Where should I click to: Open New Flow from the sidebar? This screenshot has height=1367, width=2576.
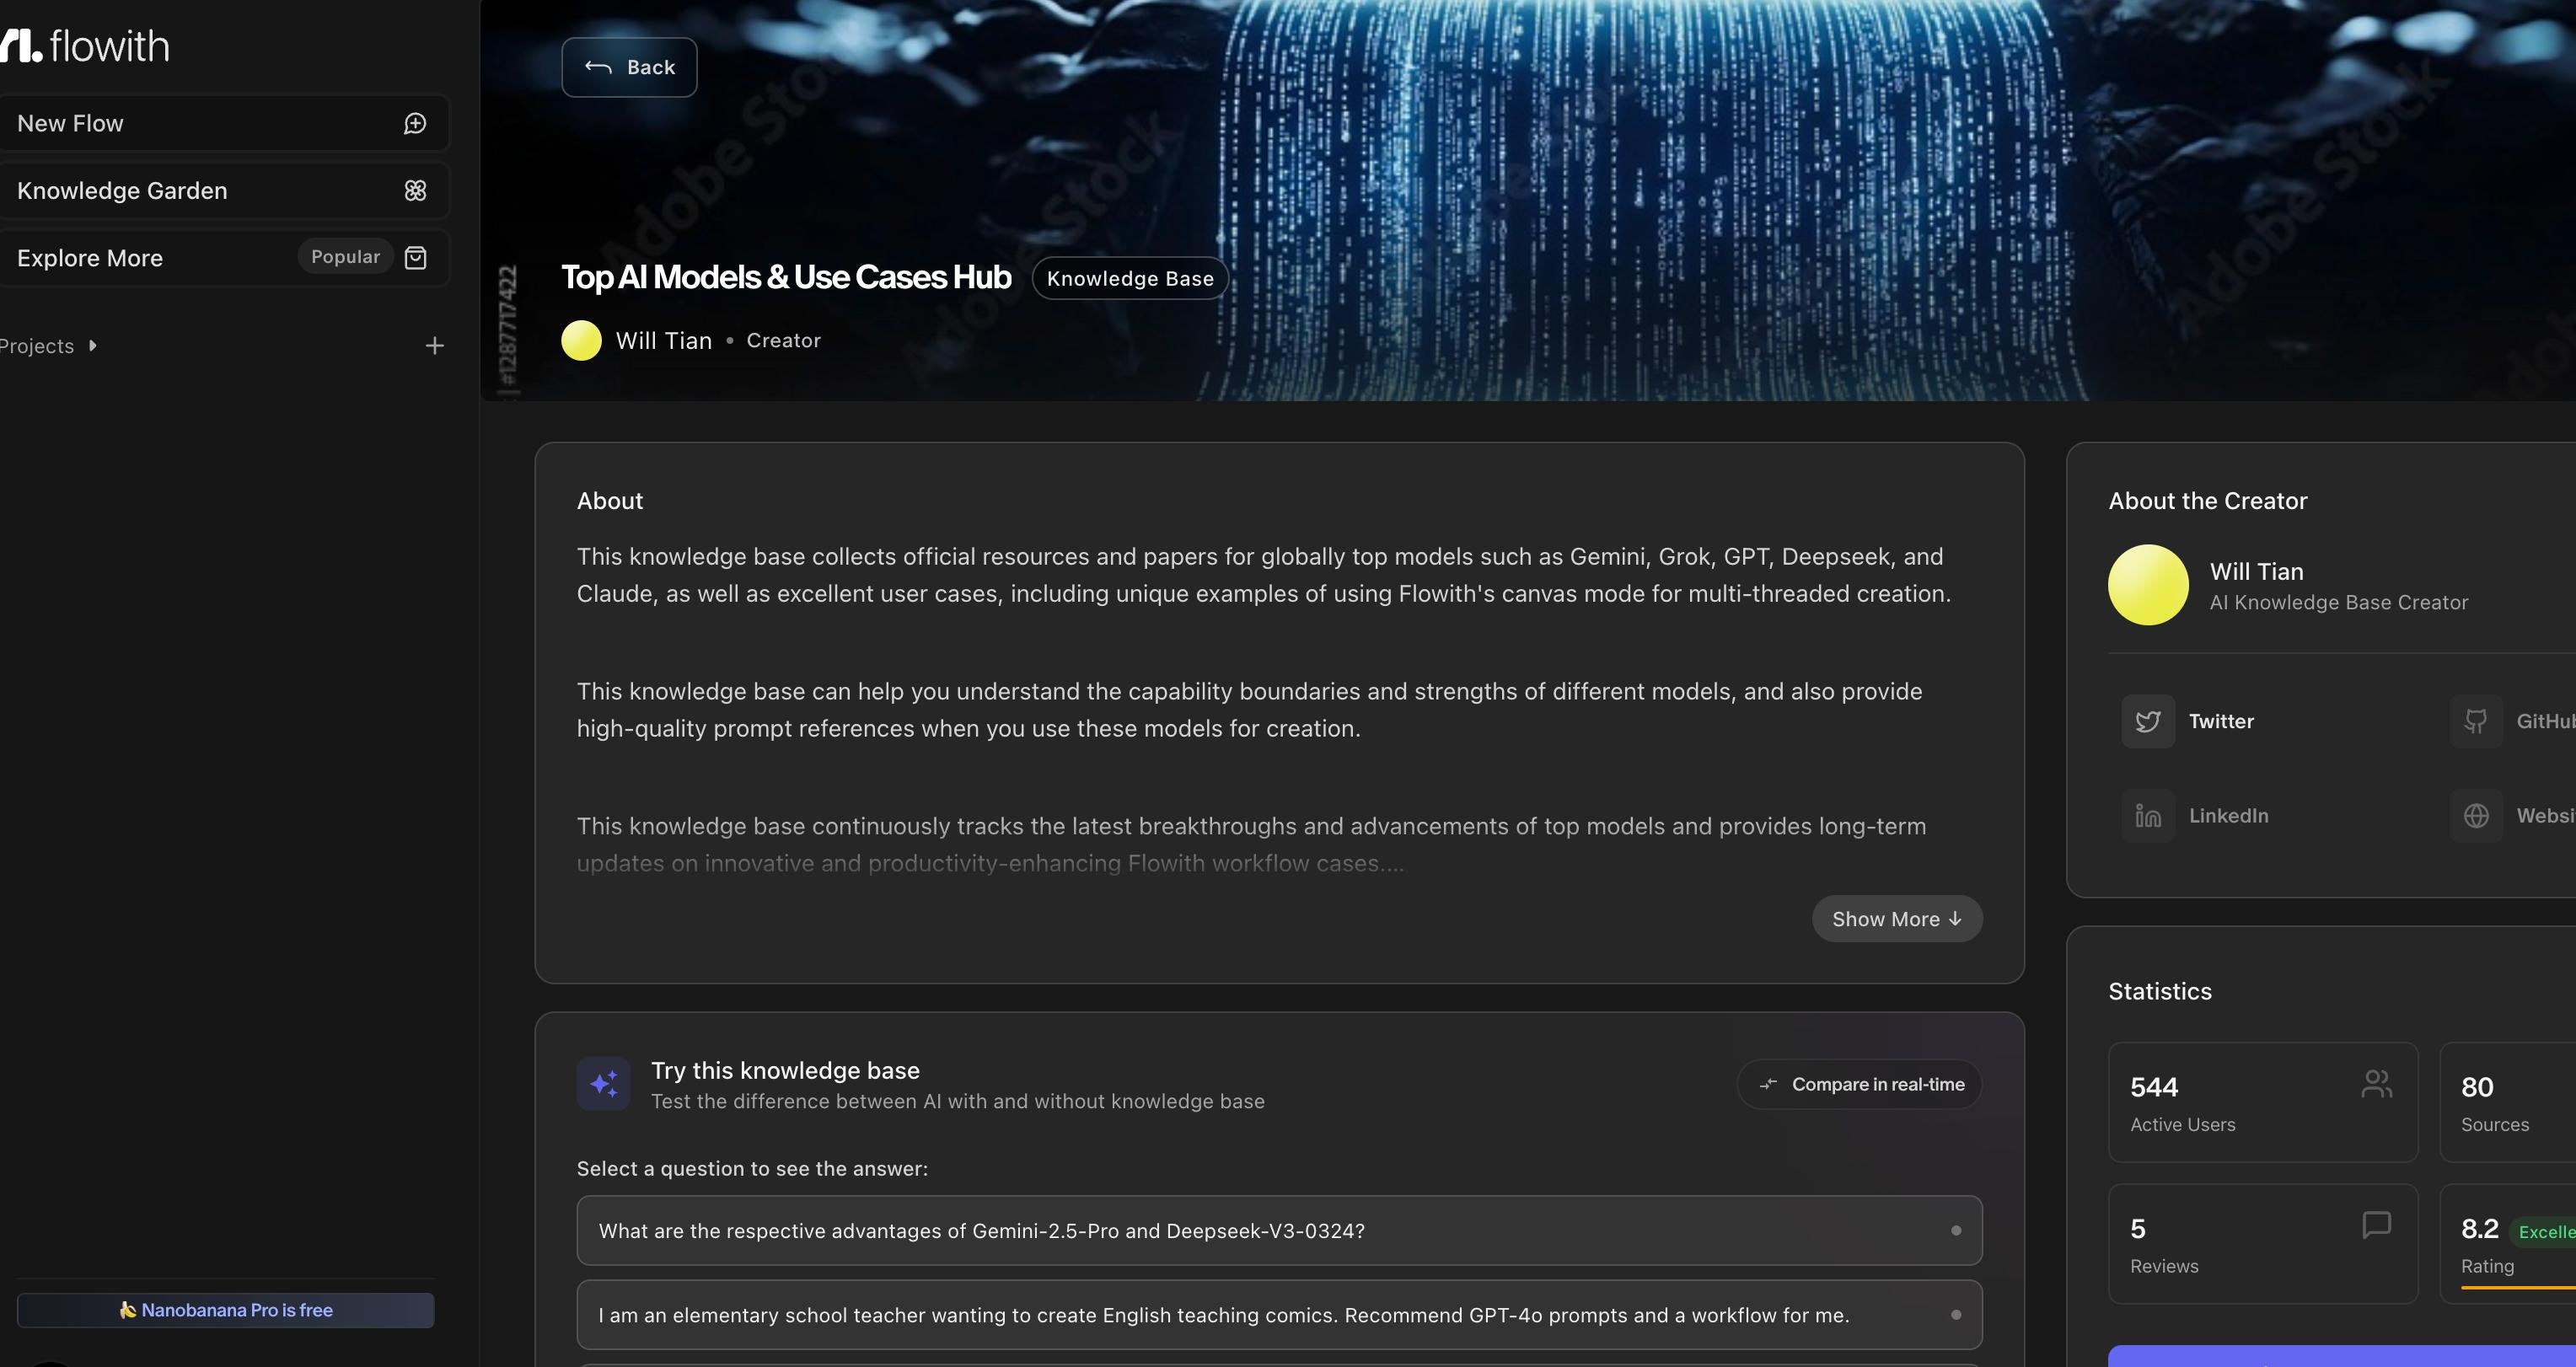click(x=224, y=123)
